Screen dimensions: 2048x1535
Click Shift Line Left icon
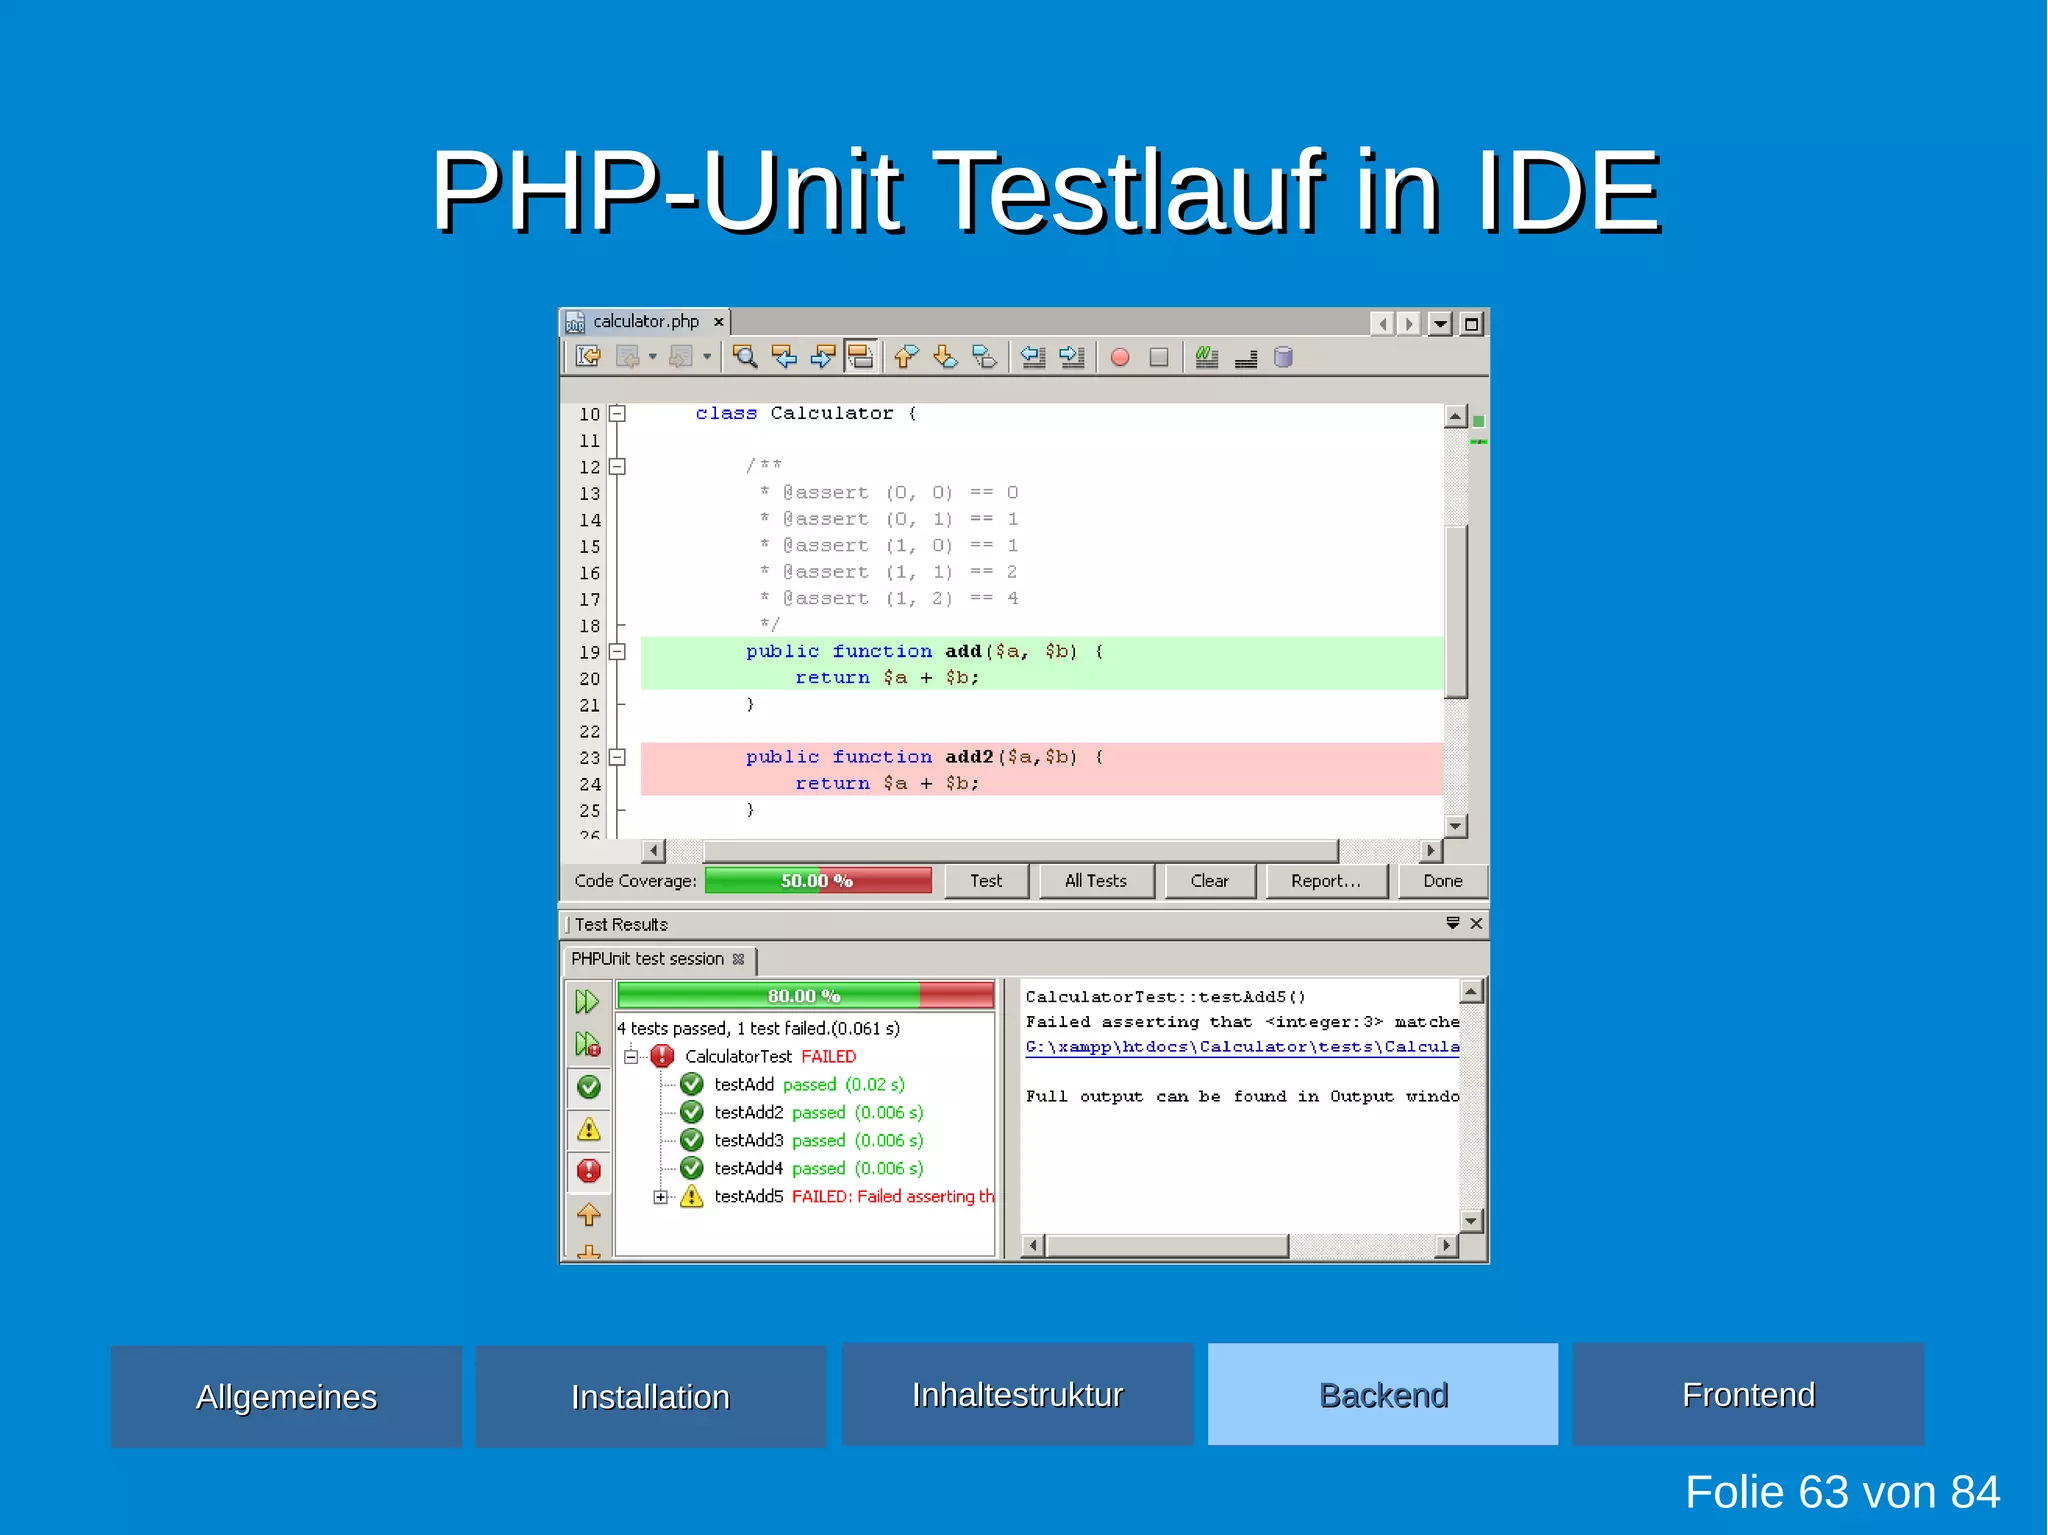[1033, 356]
